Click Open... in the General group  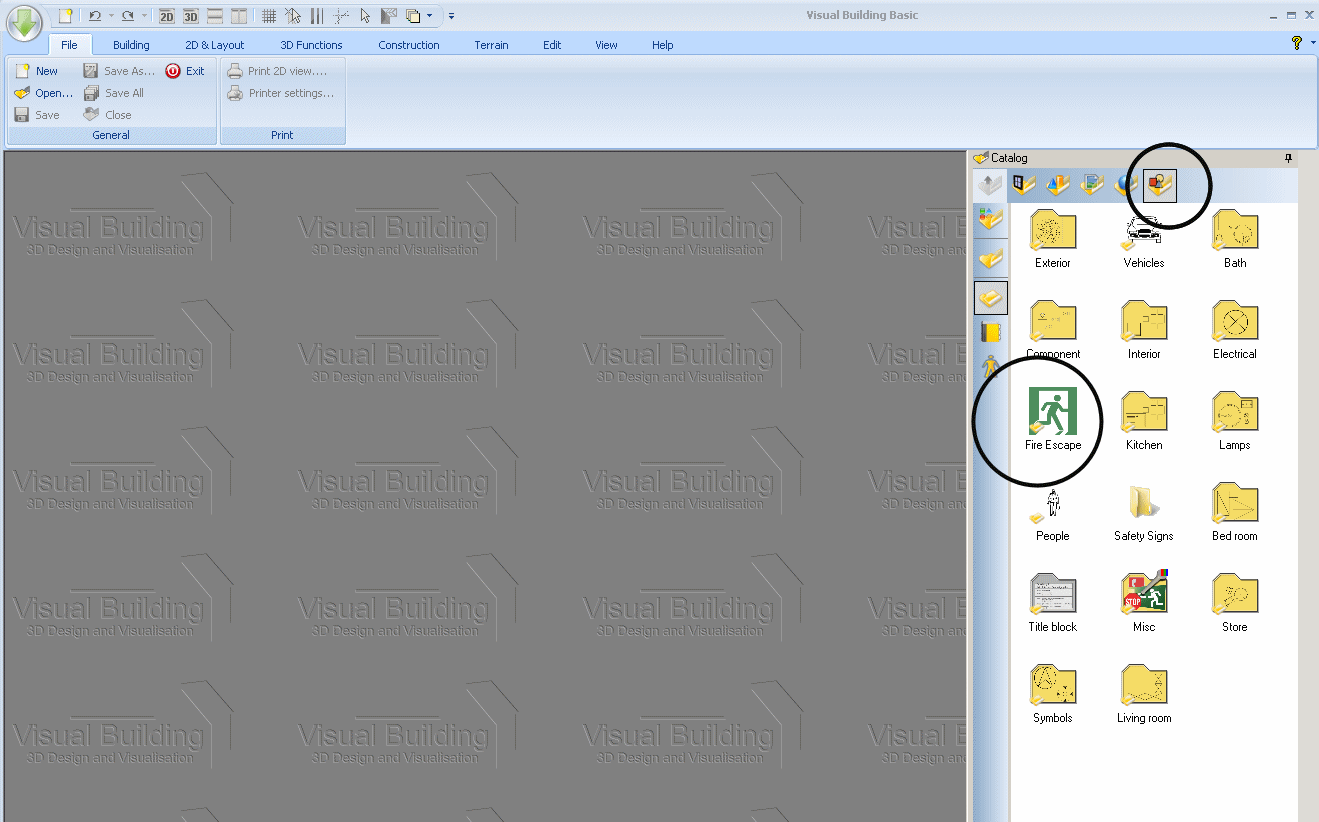click(44, 93)
